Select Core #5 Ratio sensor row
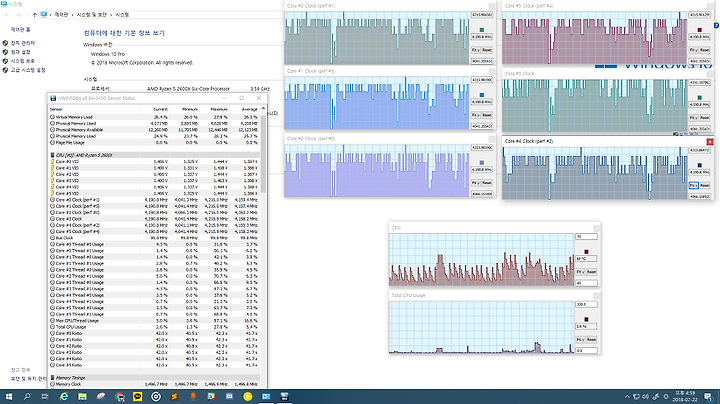Screen dimensions: 720x404 [x=154, y=365]
